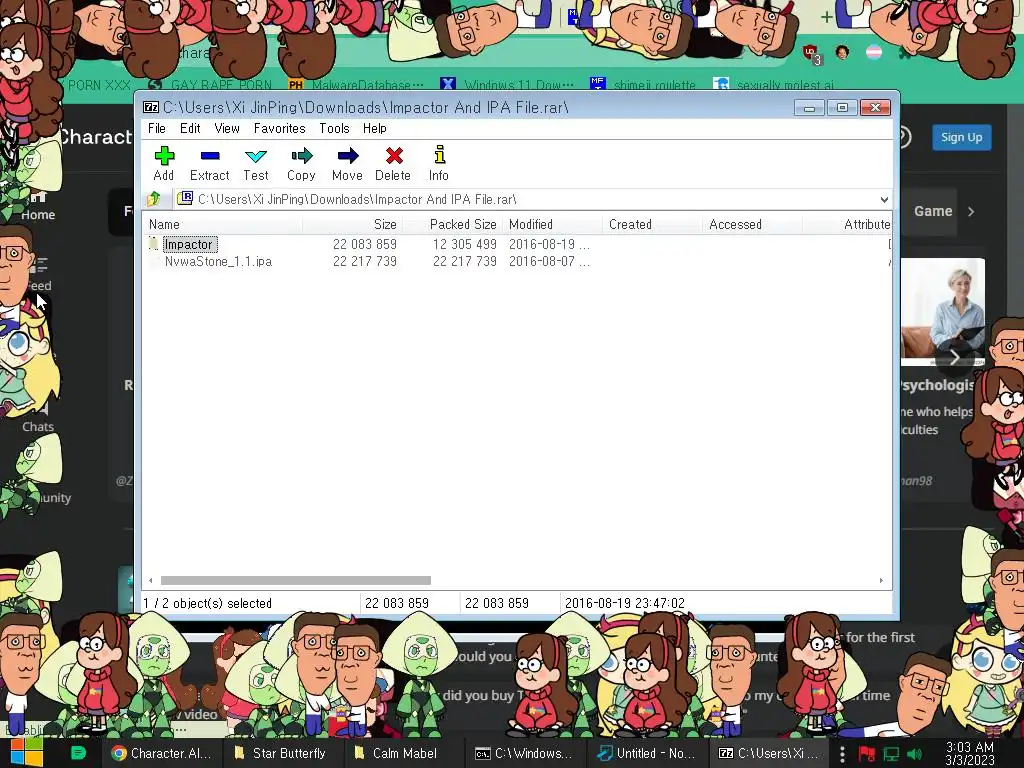
Task: Click the archive path address field
Action: point(526,199)
